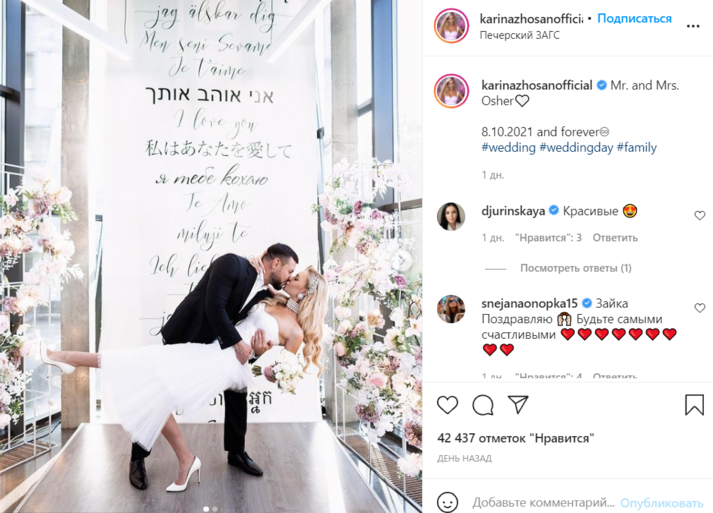Like djurinskaya's comment with the heart
The height and width of the screenshot is (513, 713).
pos(699,216)
